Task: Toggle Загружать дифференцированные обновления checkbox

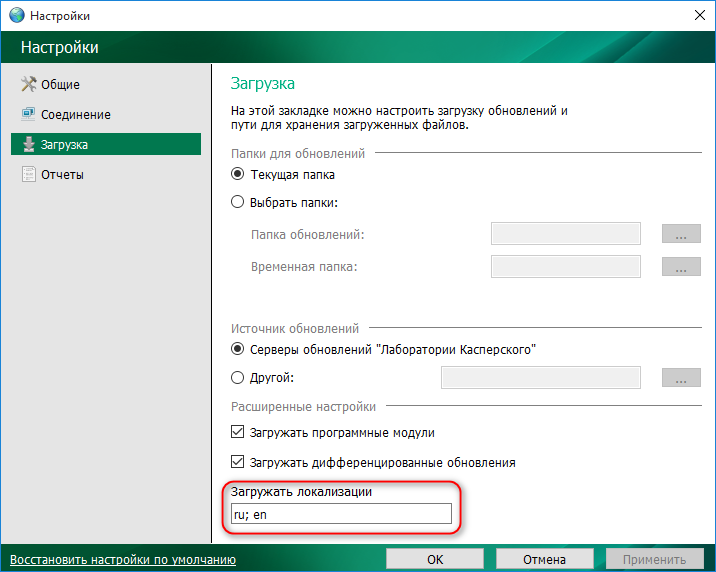Action: tap(237, 462)
